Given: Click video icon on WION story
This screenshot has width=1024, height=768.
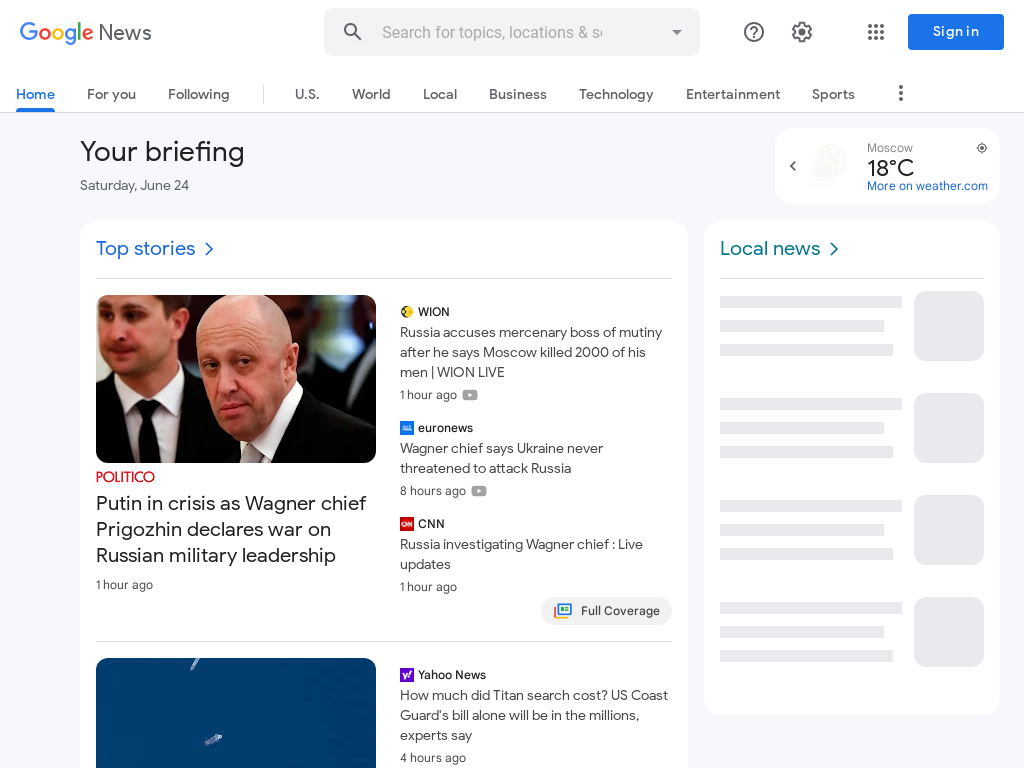Looking at the screenshot, I should [x=470, y=395].
